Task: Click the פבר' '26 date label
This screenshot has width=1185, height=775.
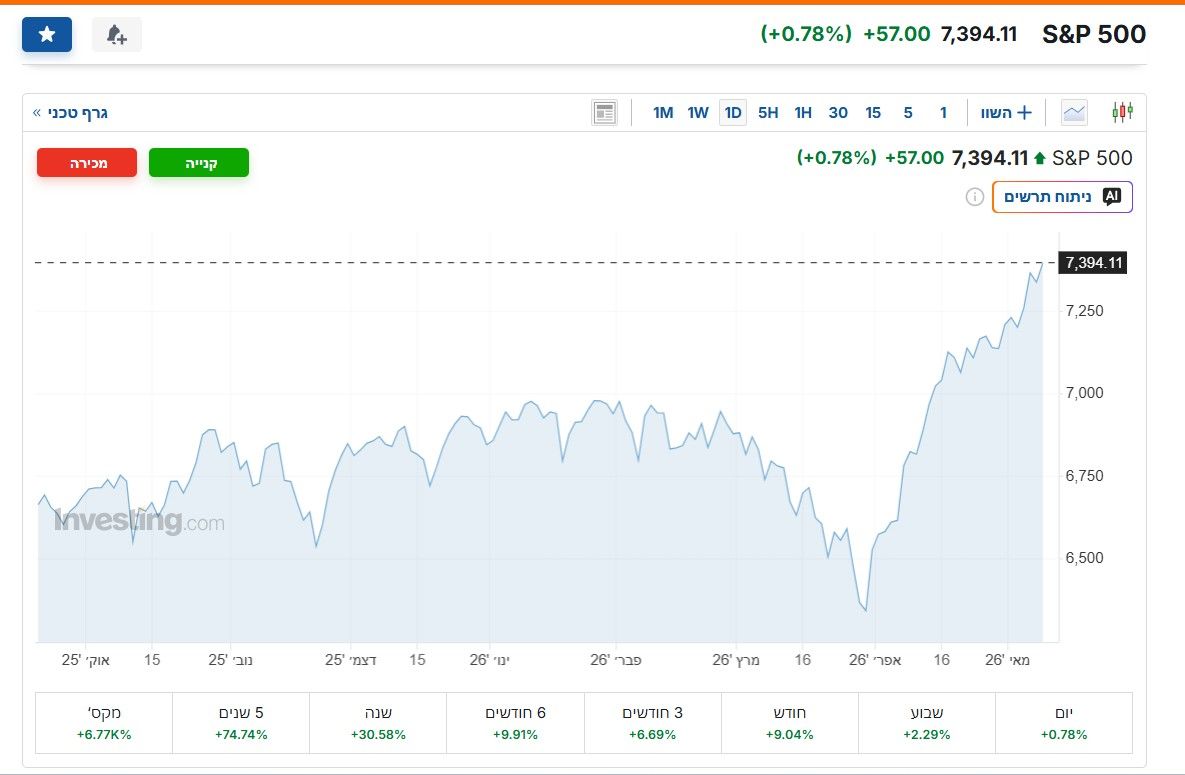Action: tap(615, 659)
